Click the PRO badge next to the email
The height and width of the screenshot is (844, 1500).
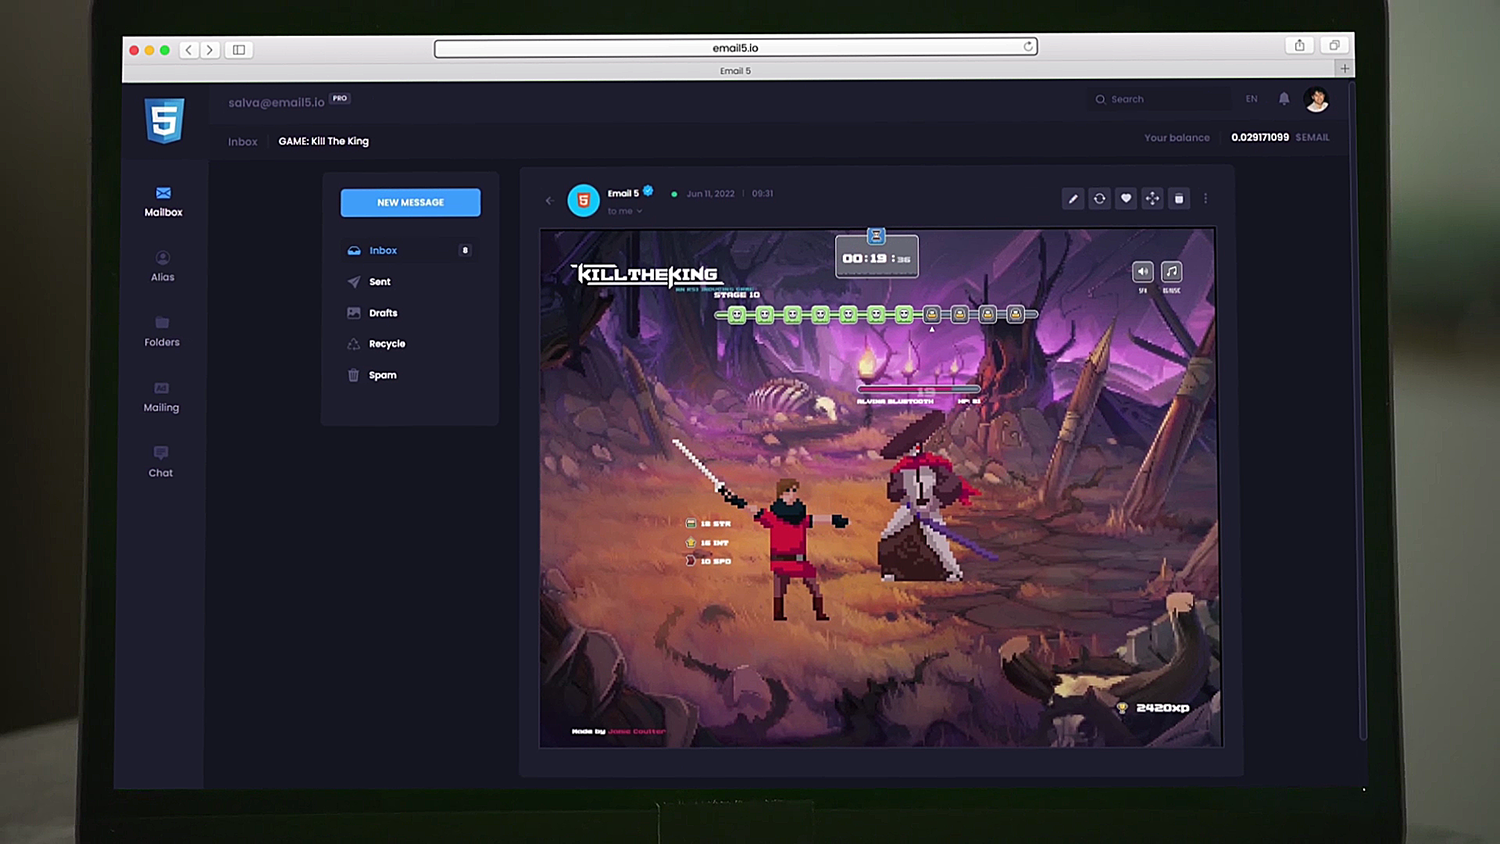tap(340, 98)
